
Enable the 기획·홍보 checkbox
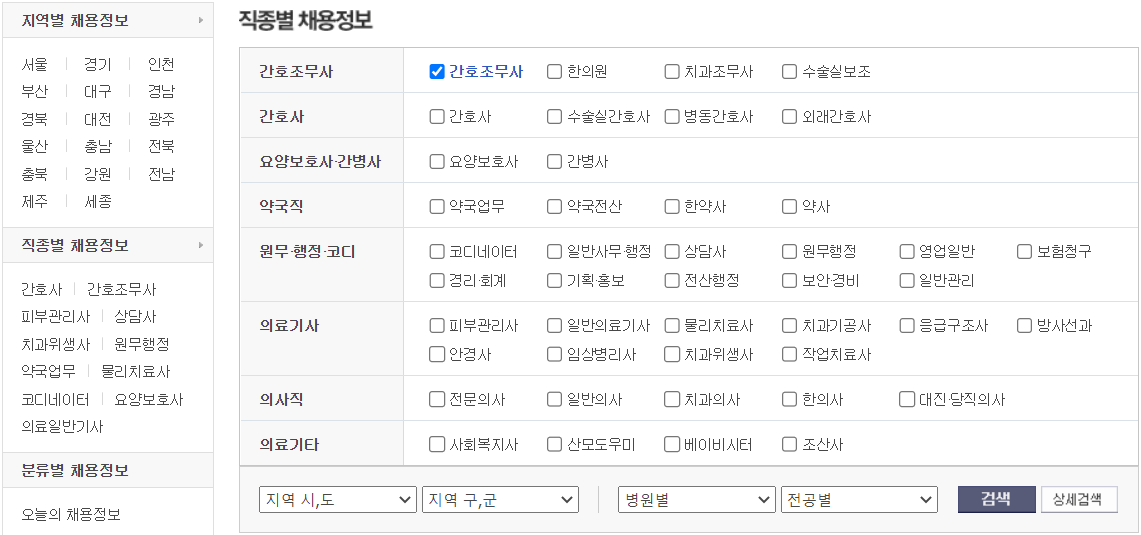(x=554, y=280)
